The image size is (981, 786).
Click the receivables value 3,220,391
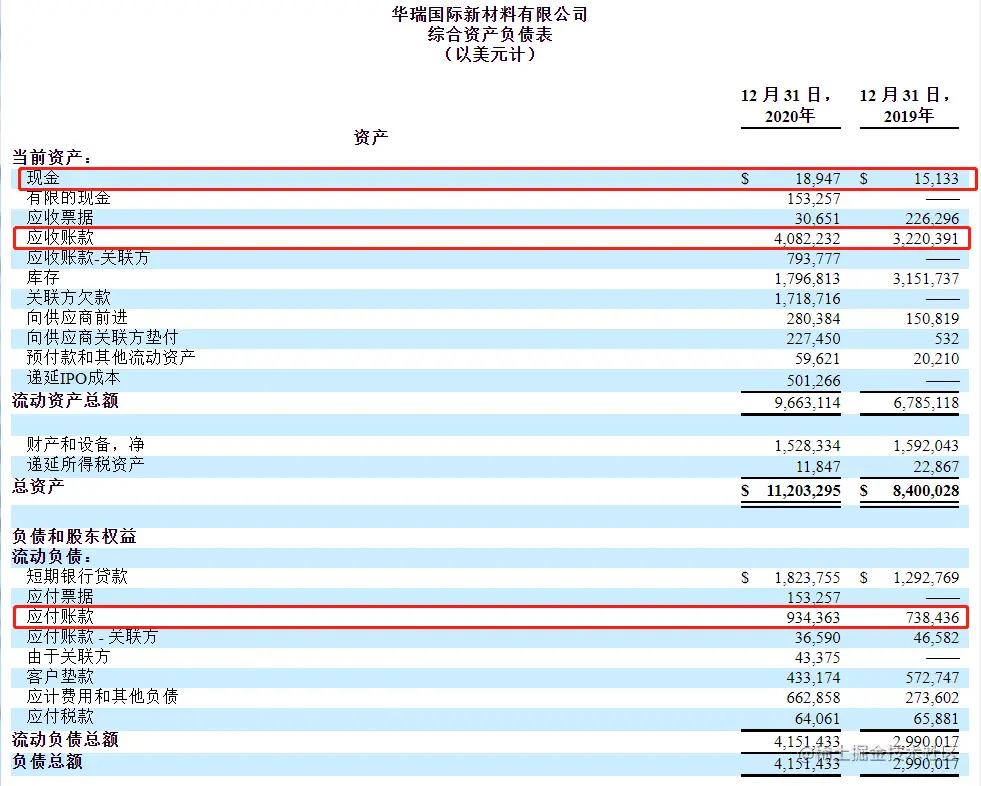[926, 239]
